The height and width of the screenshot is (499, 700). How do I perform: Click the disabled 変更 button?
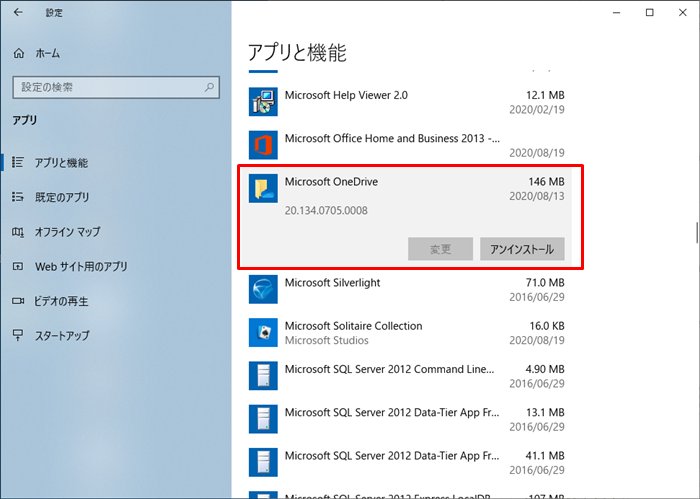pos(440,249)
